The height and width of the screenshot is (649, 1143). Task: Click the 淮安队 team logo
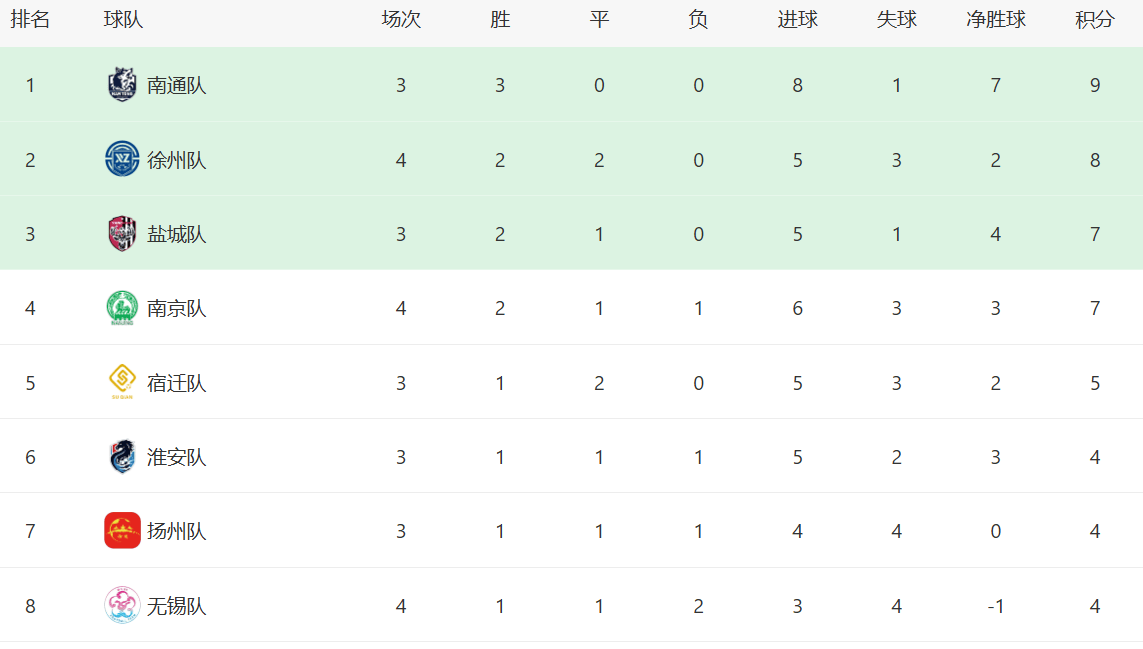(122, 457)
